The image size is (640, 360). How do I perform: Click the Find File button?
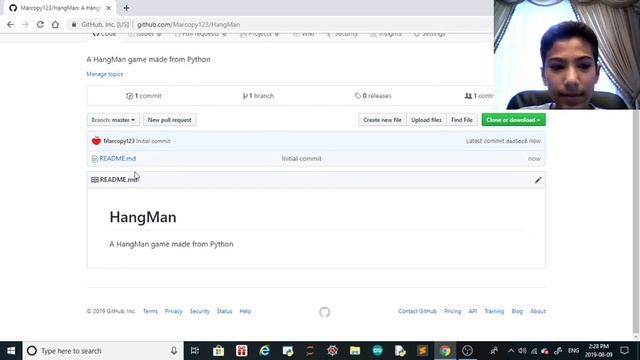pyautogui.click(x=462, y=120)
